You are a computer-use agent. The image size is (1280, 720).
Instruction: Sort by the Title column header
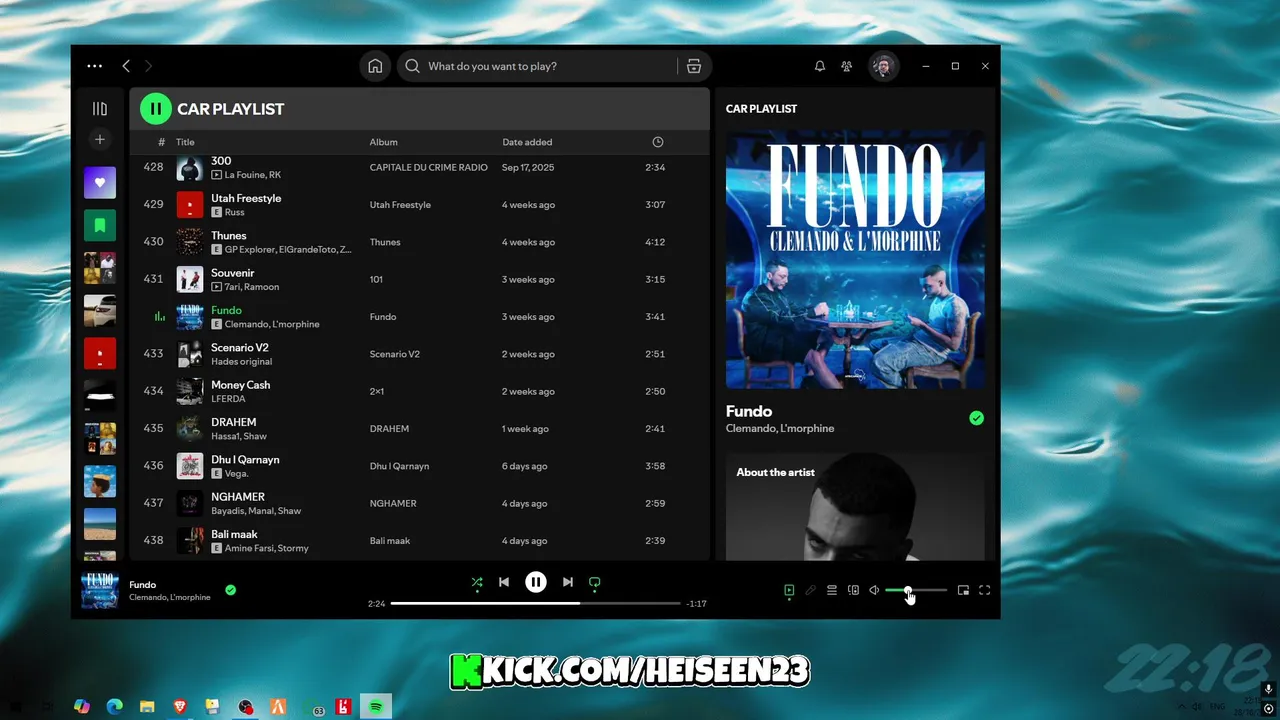[x=185, y=142]
